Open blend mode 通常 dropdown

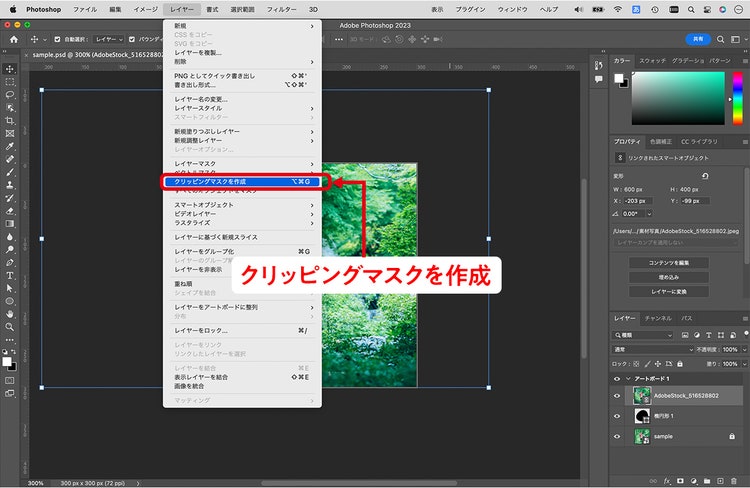[653, 350]
